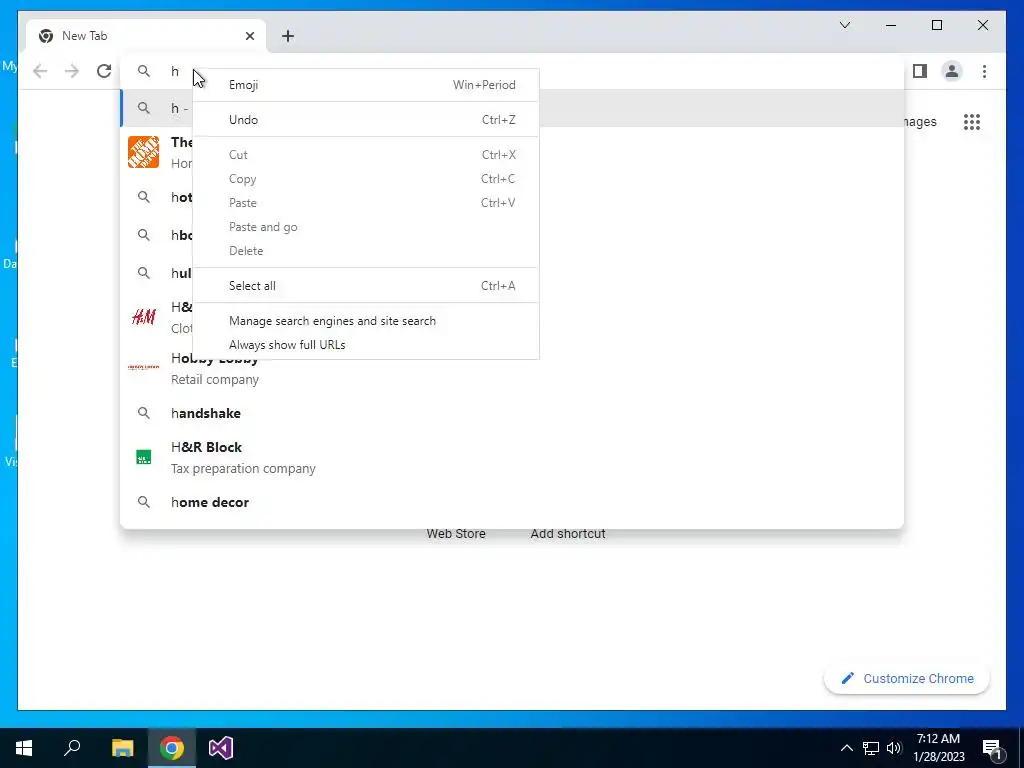Toggle Always show full URLs
Image resolution: width=1024 pixels, height=768 pixels.
pos(366,345)
